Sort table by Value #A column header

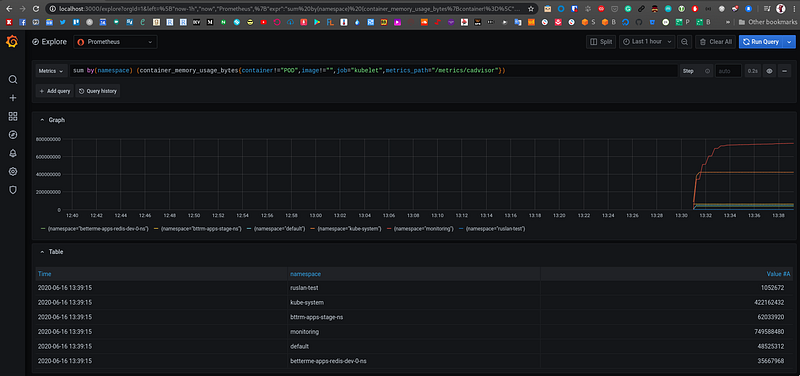click(779, 274)
